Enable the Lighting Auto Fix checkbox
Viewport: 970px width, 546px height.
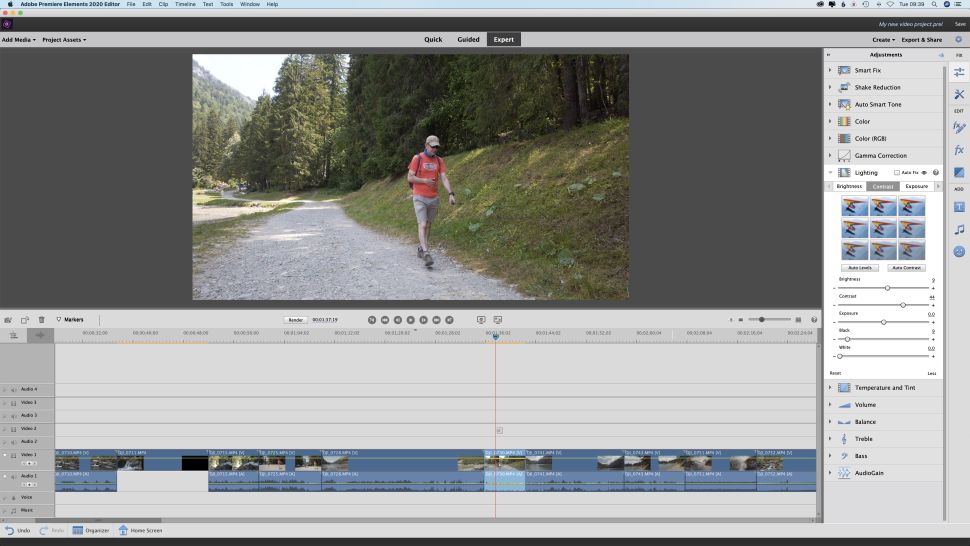point(896,173)
